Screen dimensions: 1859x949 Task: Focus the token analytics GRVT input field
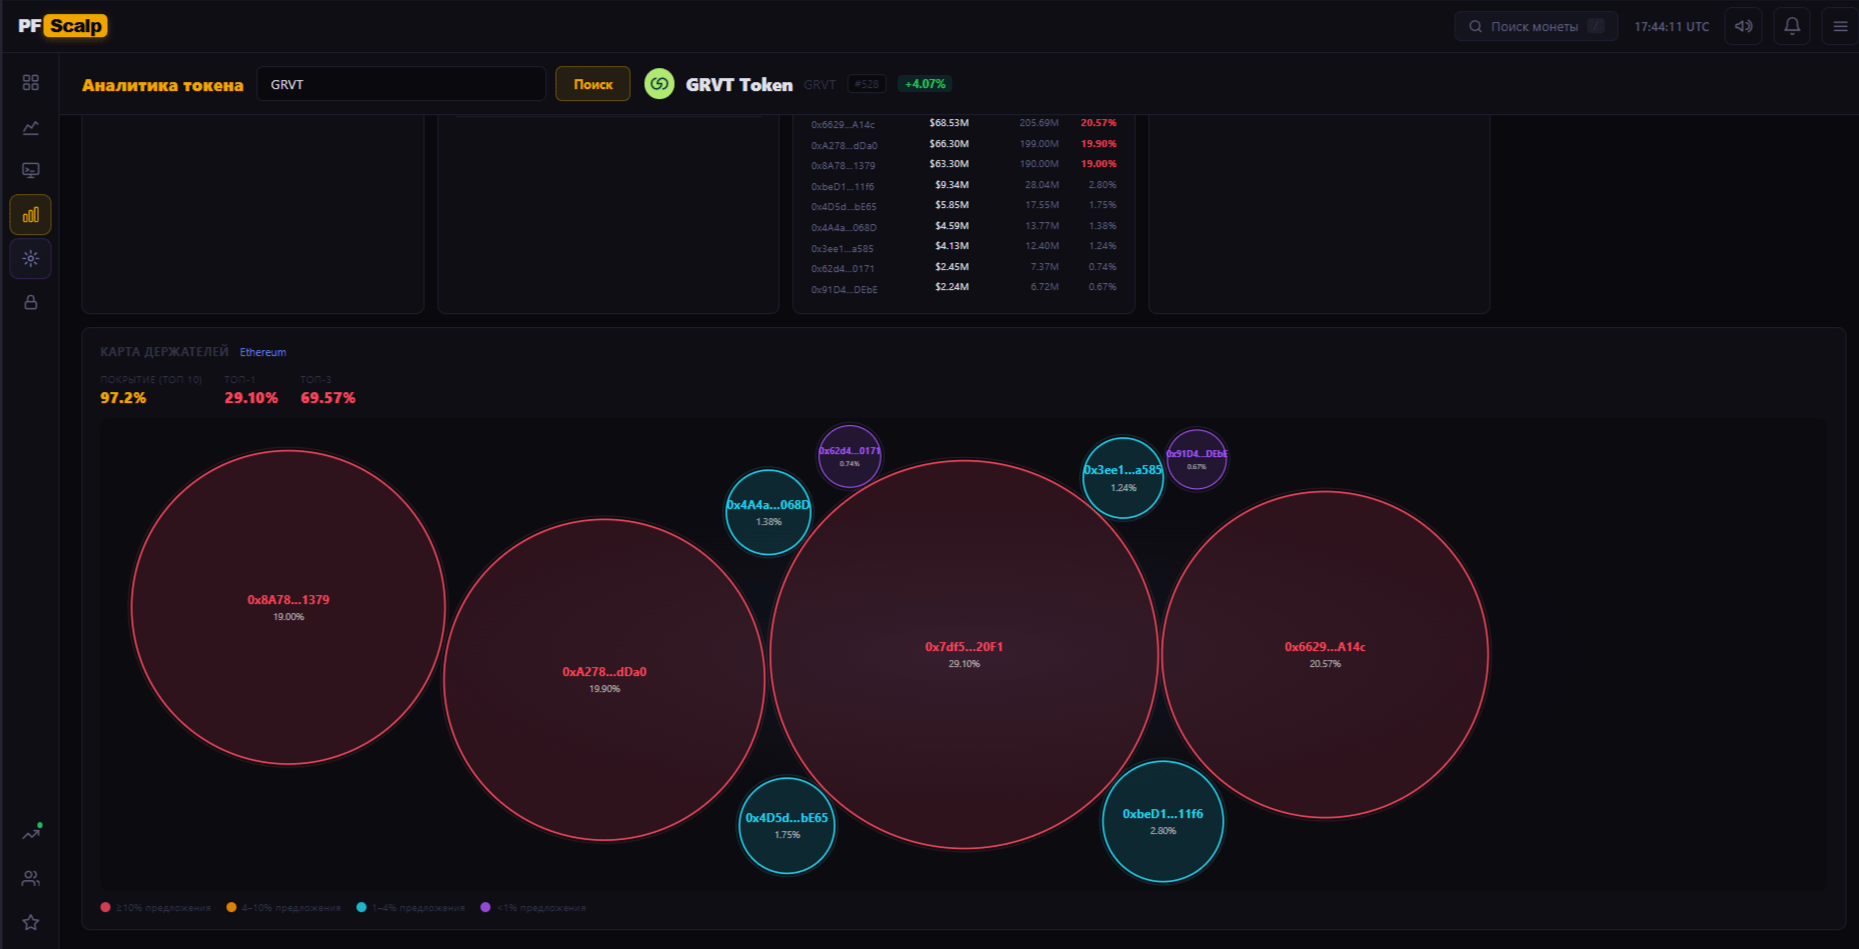[x=401, y=84]
